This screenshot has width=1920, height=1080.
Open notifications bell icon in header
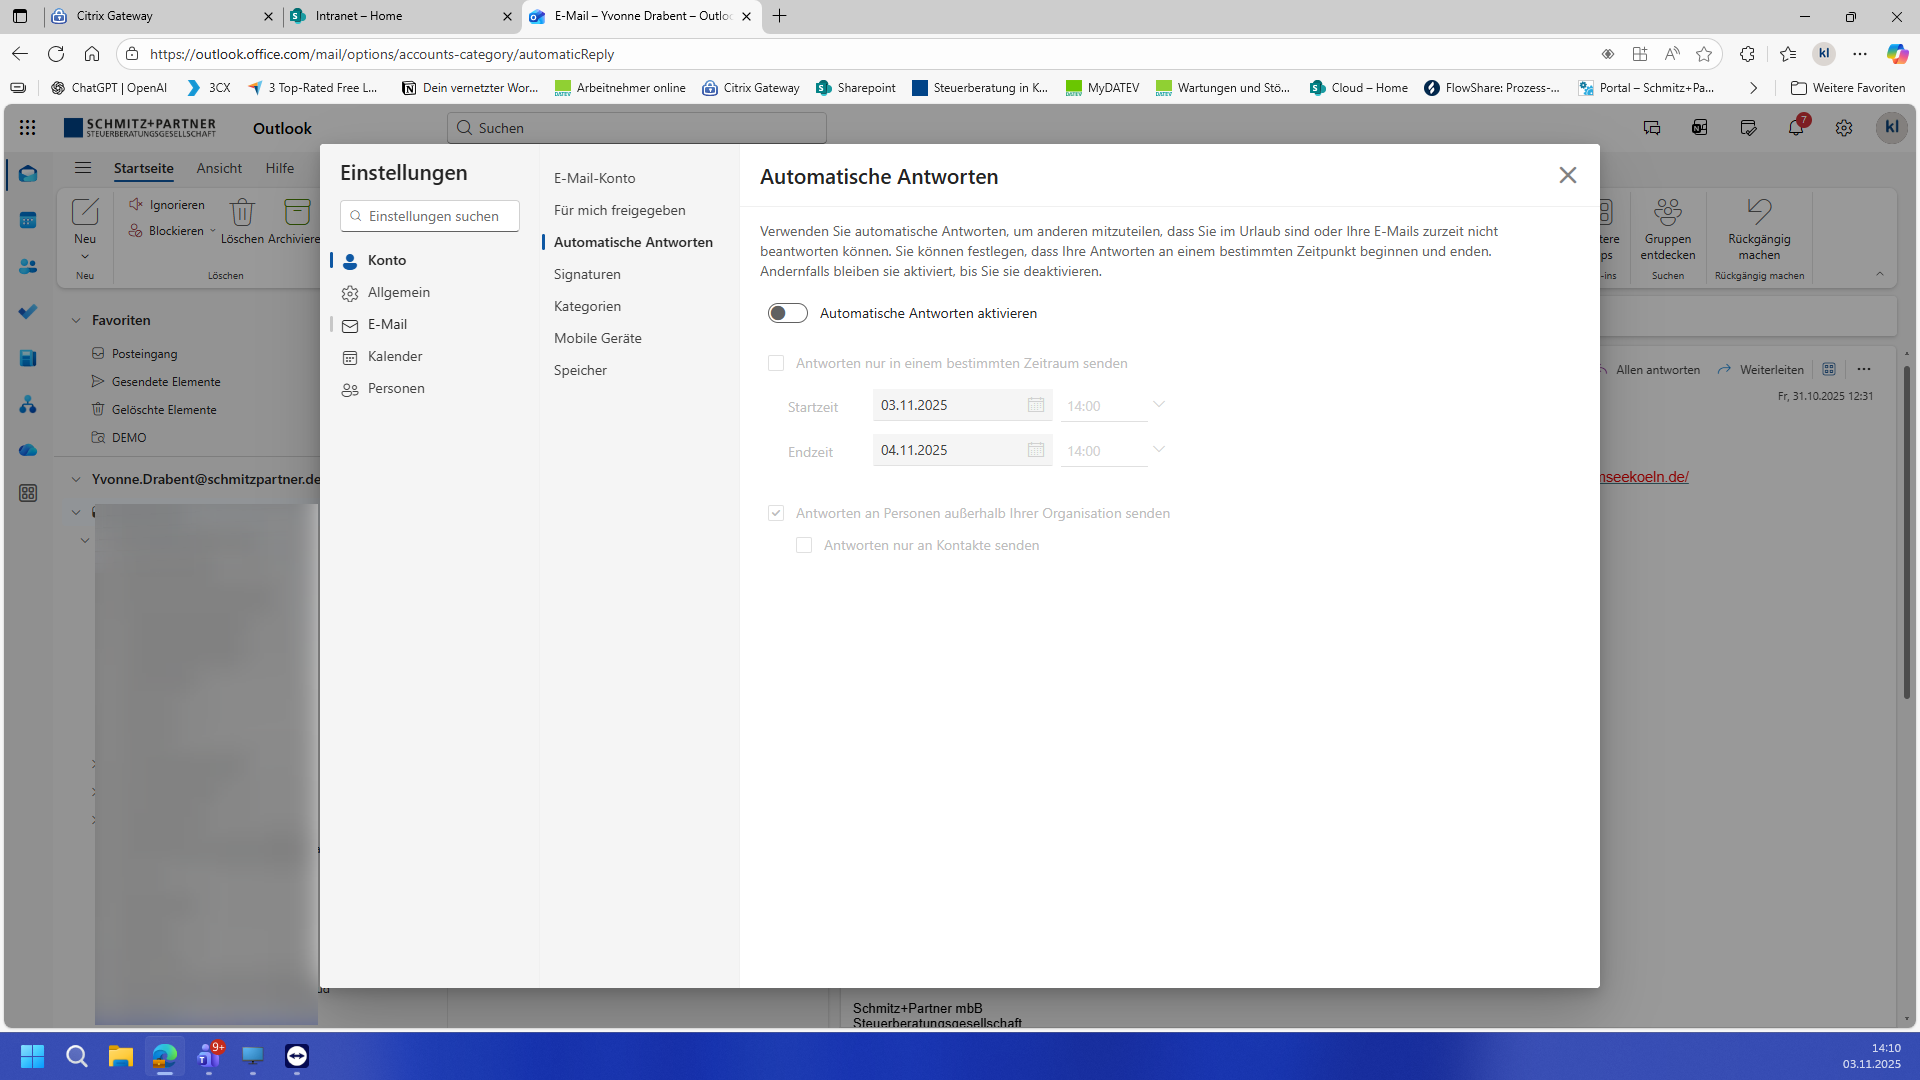click(x=1796, y=128)
